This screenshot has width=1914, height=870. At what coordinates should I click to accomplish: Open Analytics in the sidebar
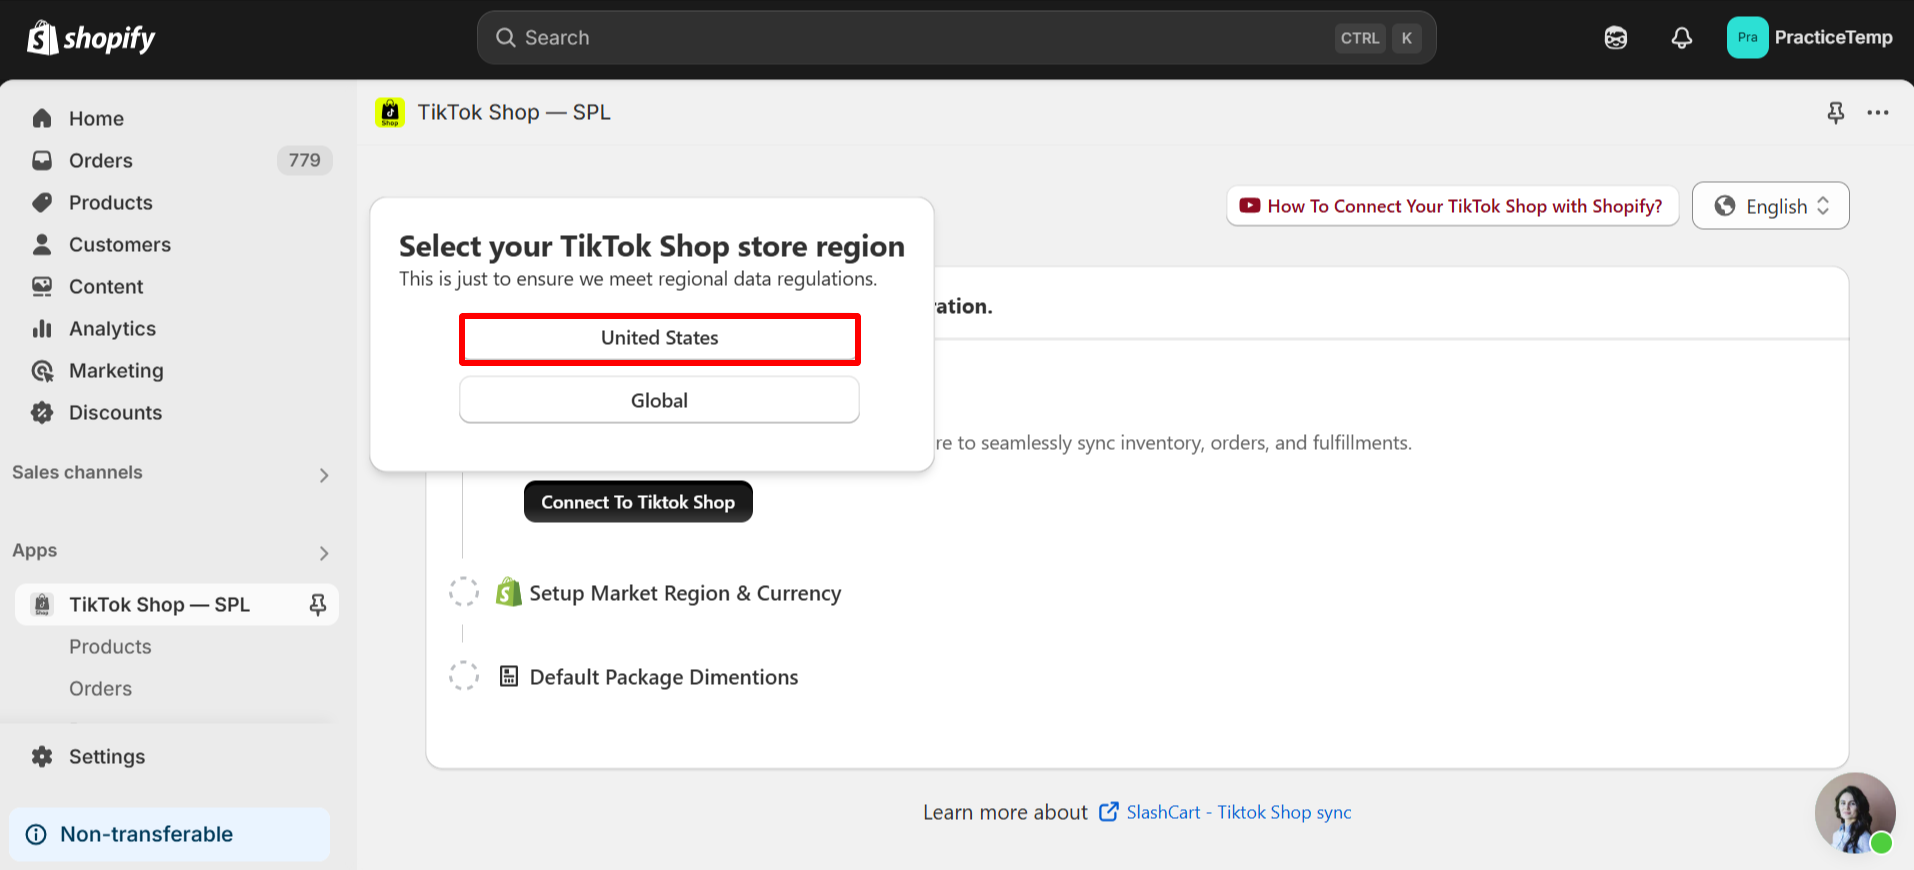click(112, 329)
